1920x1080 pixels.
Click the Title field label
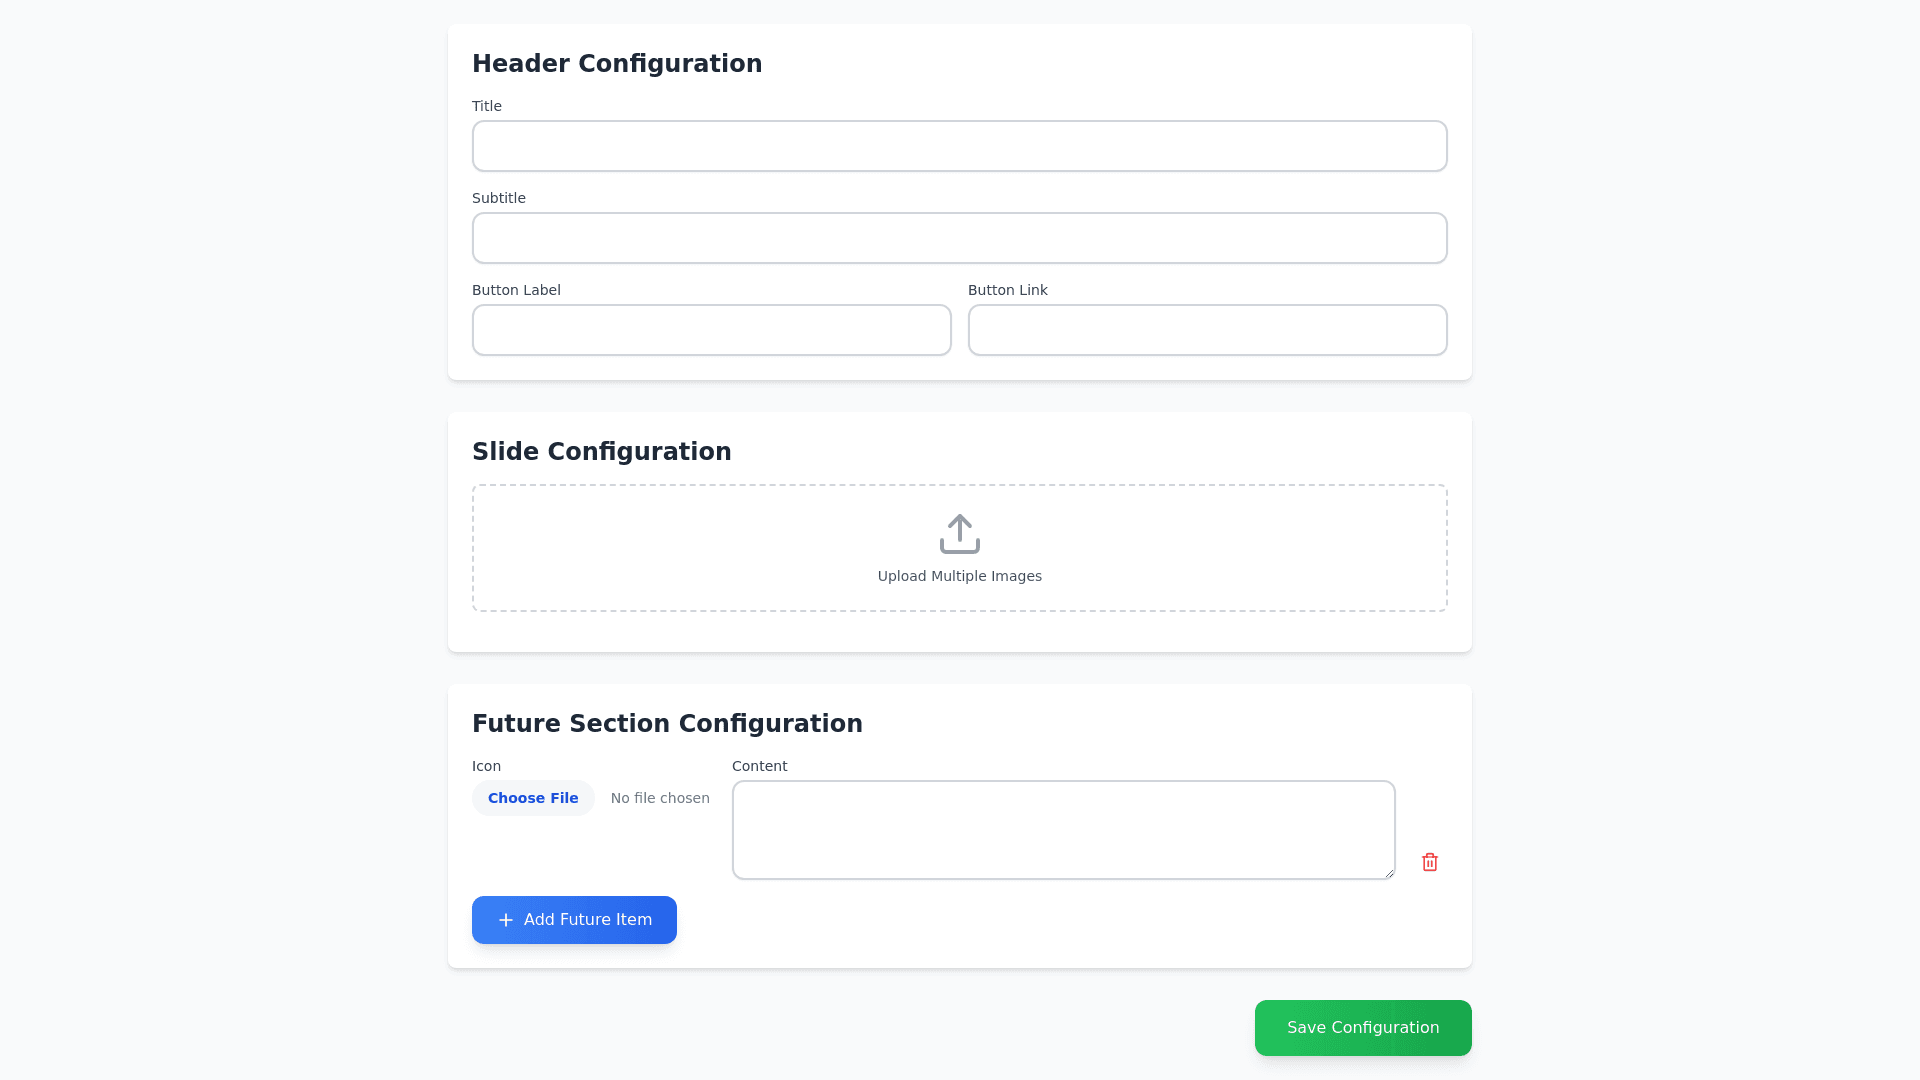[487, 106]
